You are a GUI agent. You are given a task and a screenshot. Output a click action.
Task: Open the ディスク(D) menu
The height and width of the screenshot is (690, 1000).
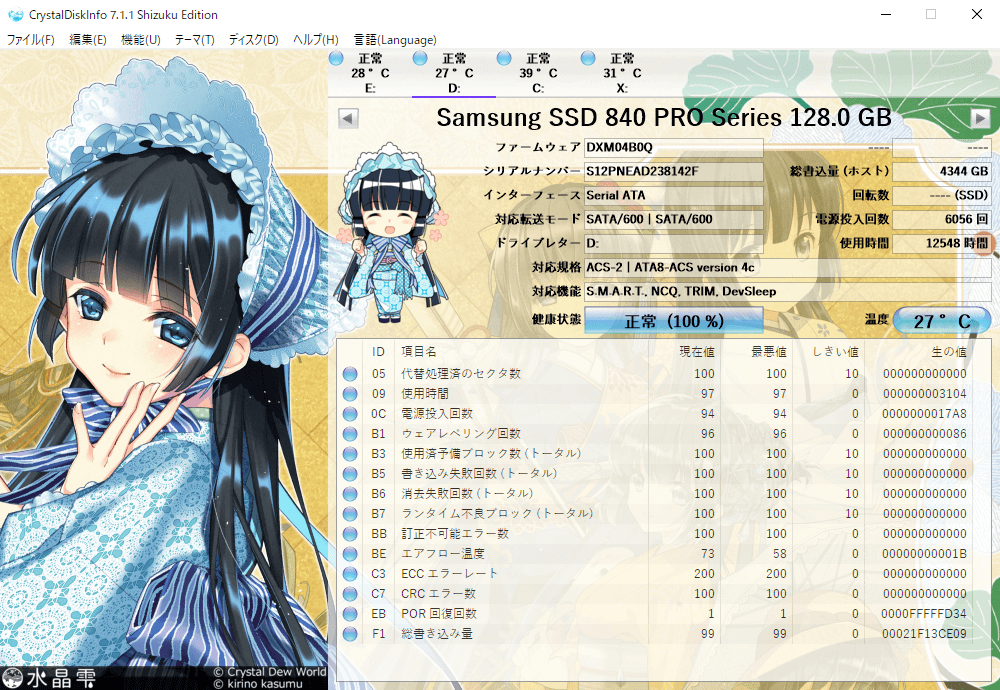[253, 40]
